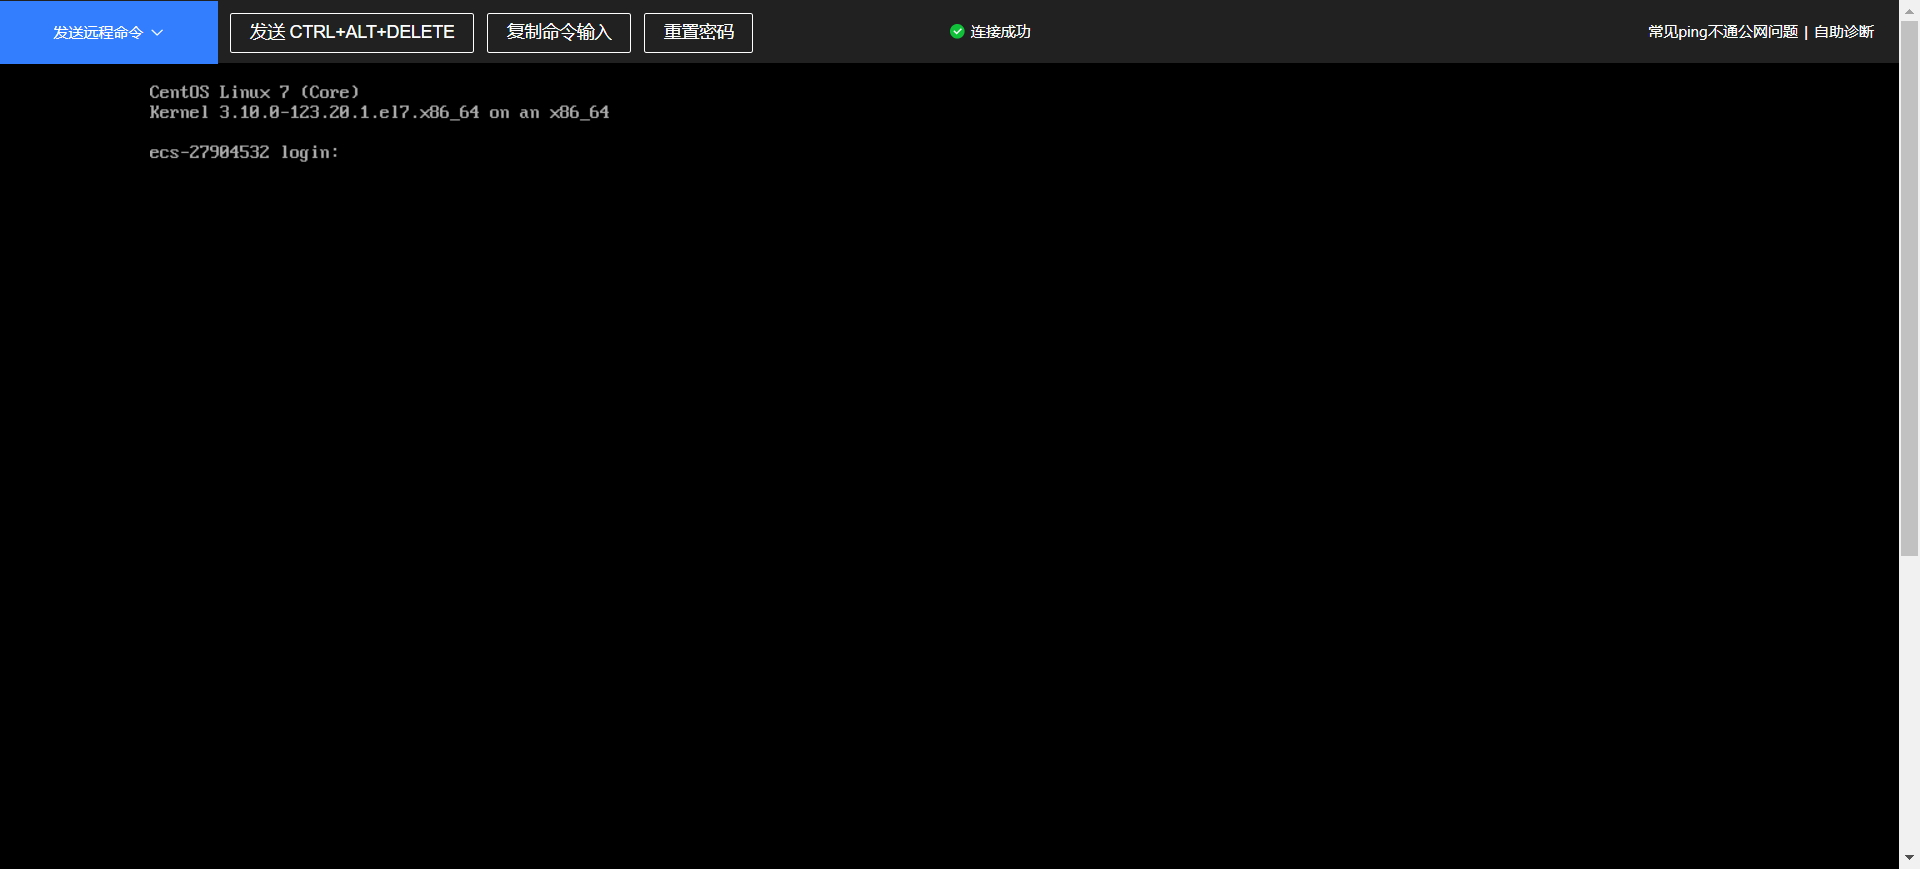Screen dimensions: 1920x869
Task: Click the 复制命令输入 button
Action: pyautogui.click(x=559, y=33)
